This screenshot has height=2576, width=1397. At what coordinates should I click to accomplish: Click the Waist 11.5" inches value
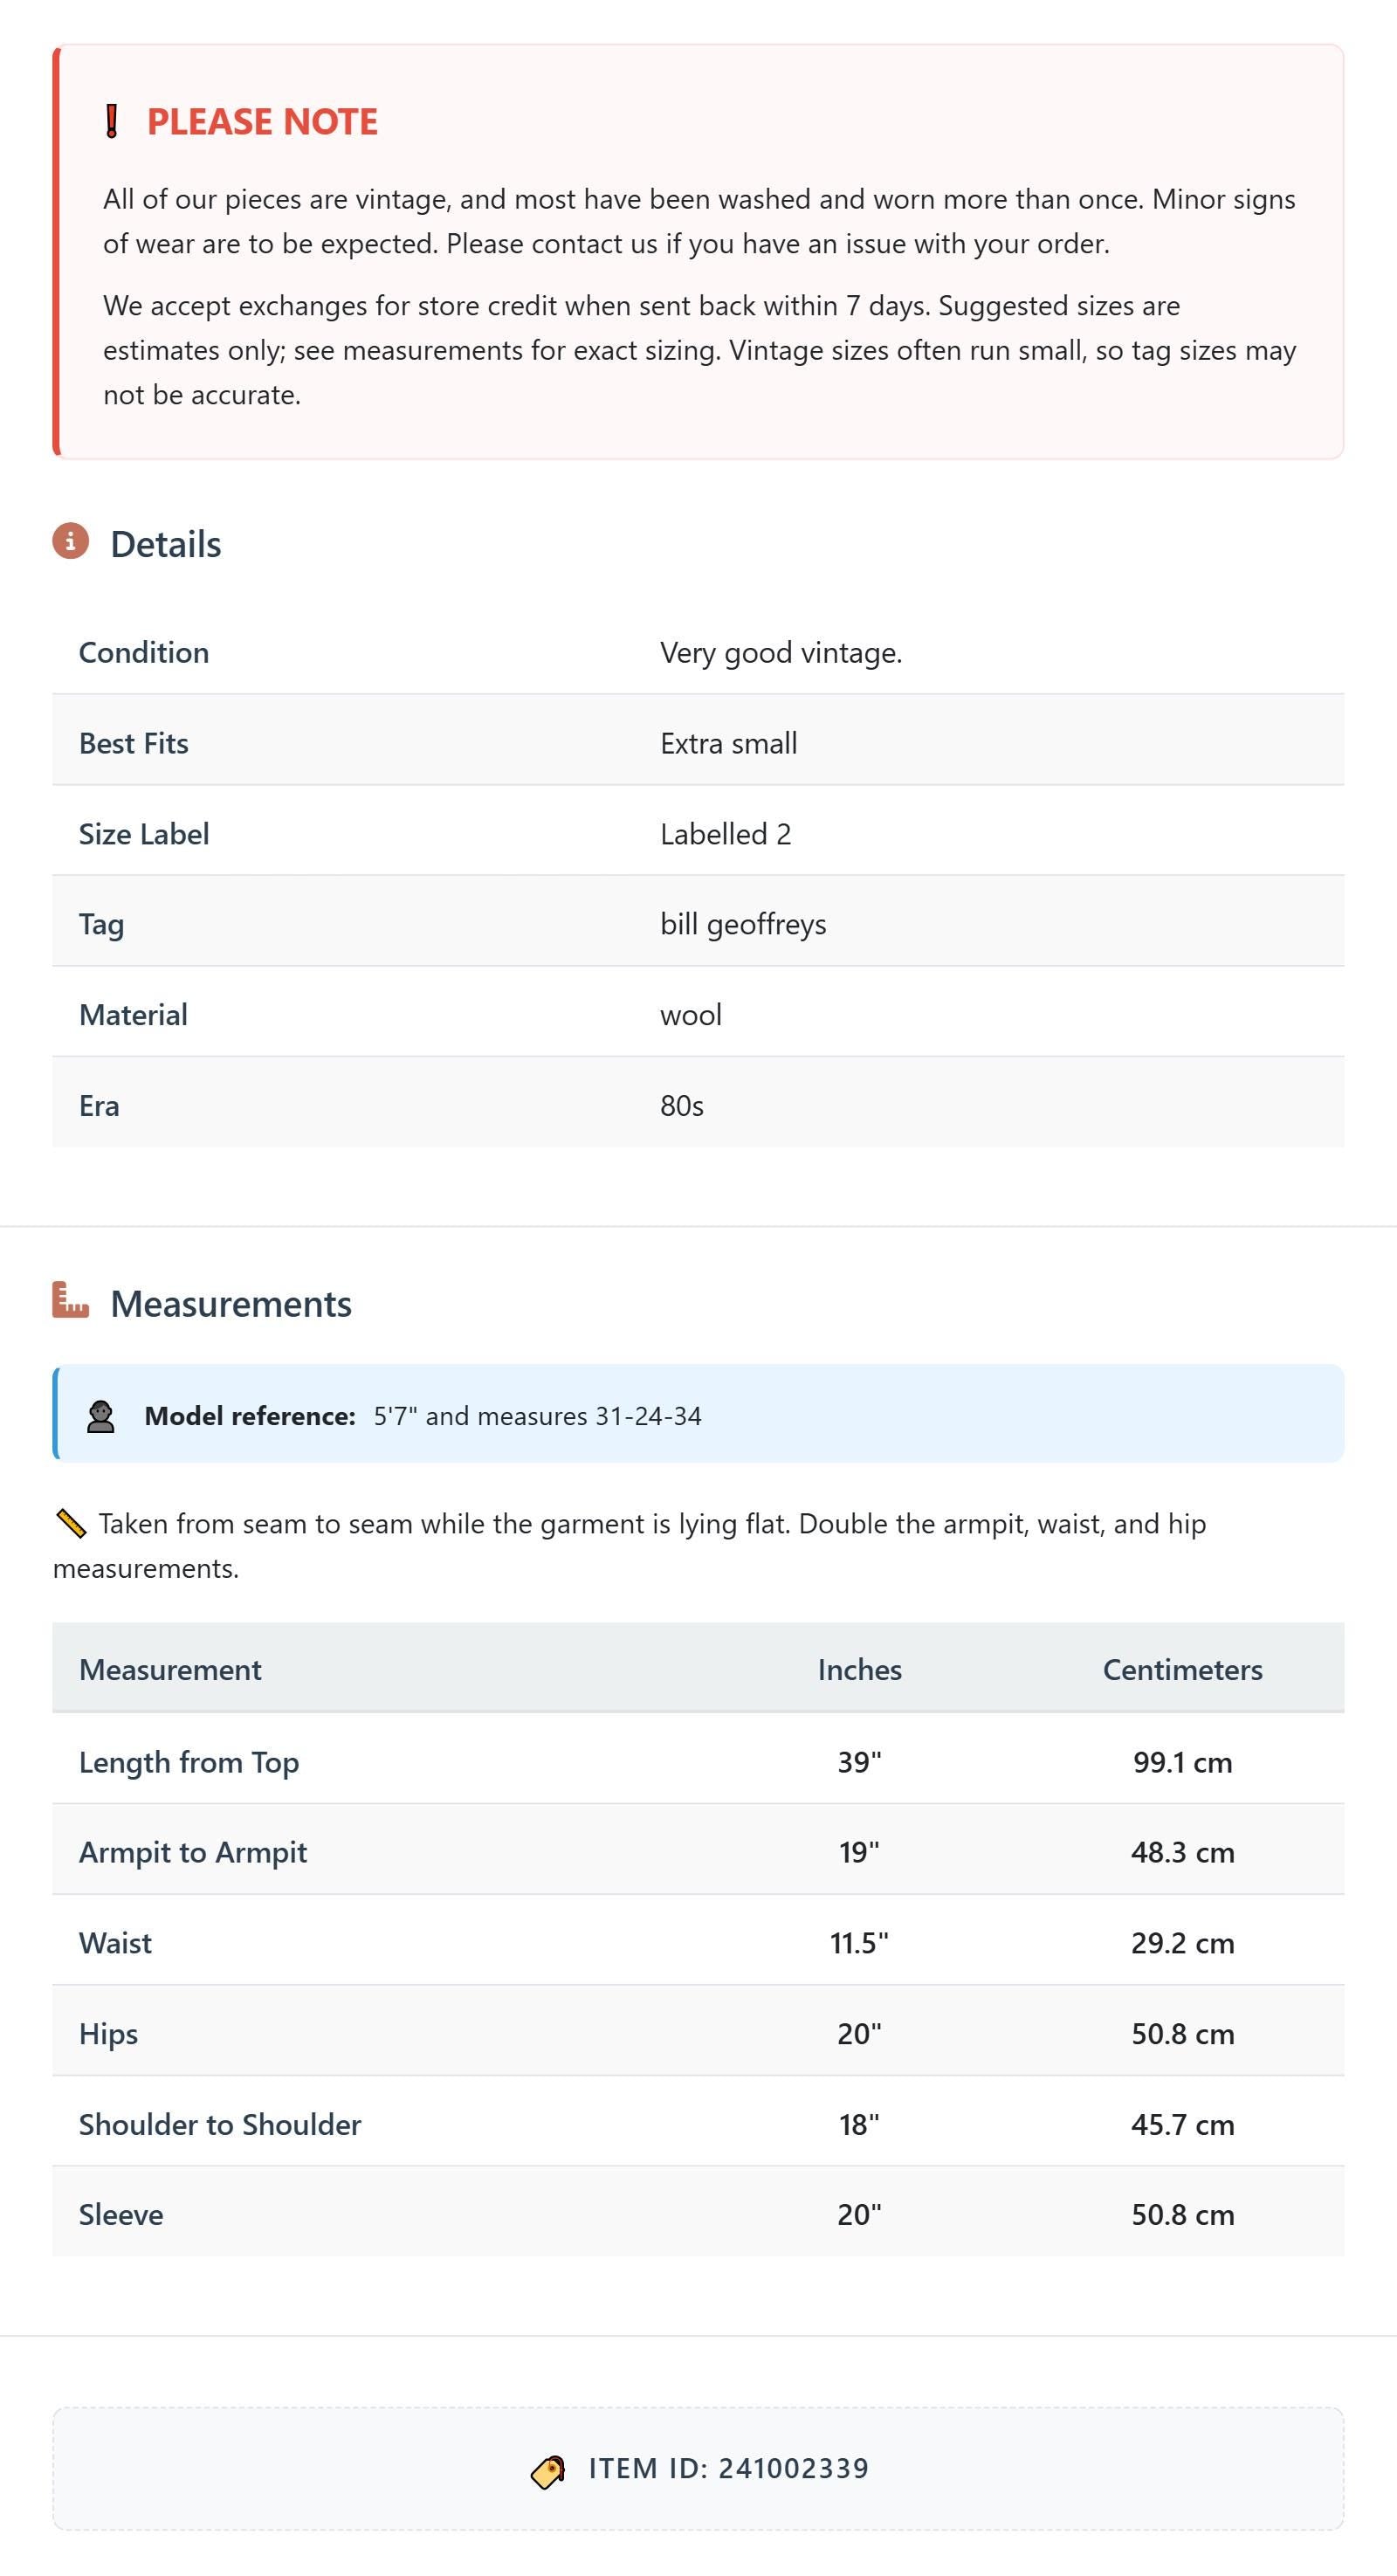[859, 1942]
